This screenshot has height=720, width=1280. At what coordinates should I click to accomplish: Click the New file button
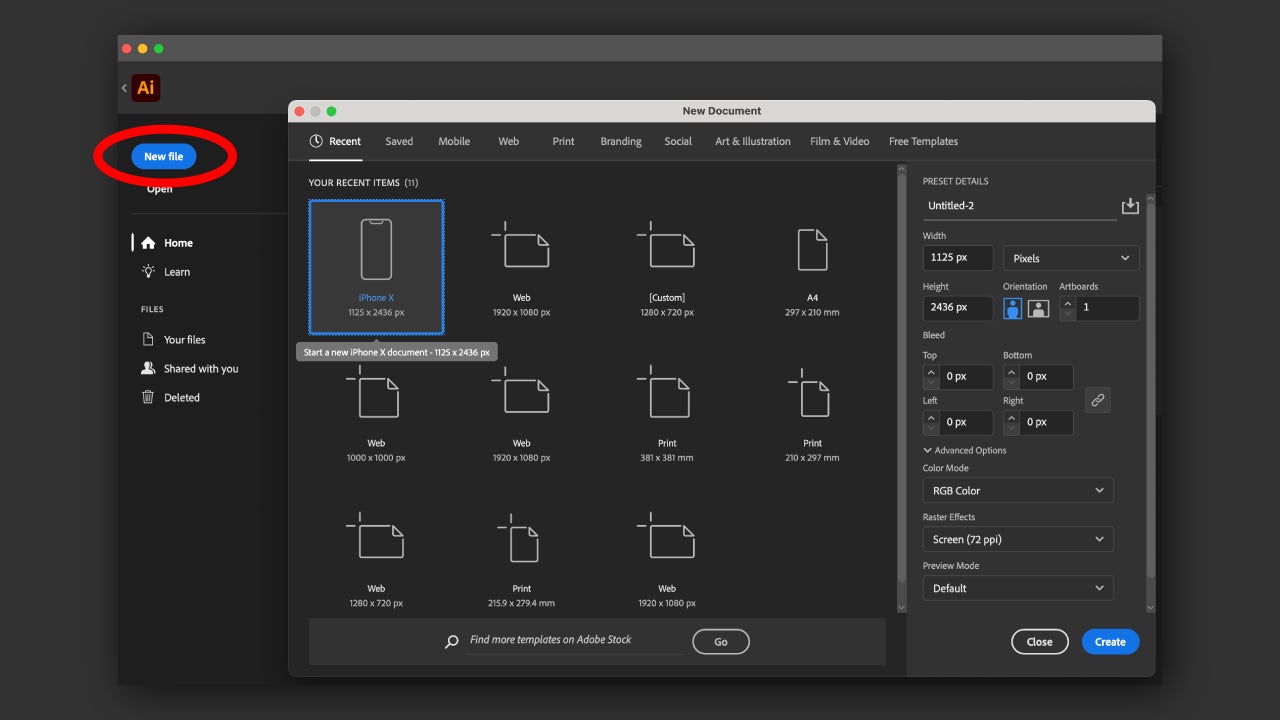(164, 156)
